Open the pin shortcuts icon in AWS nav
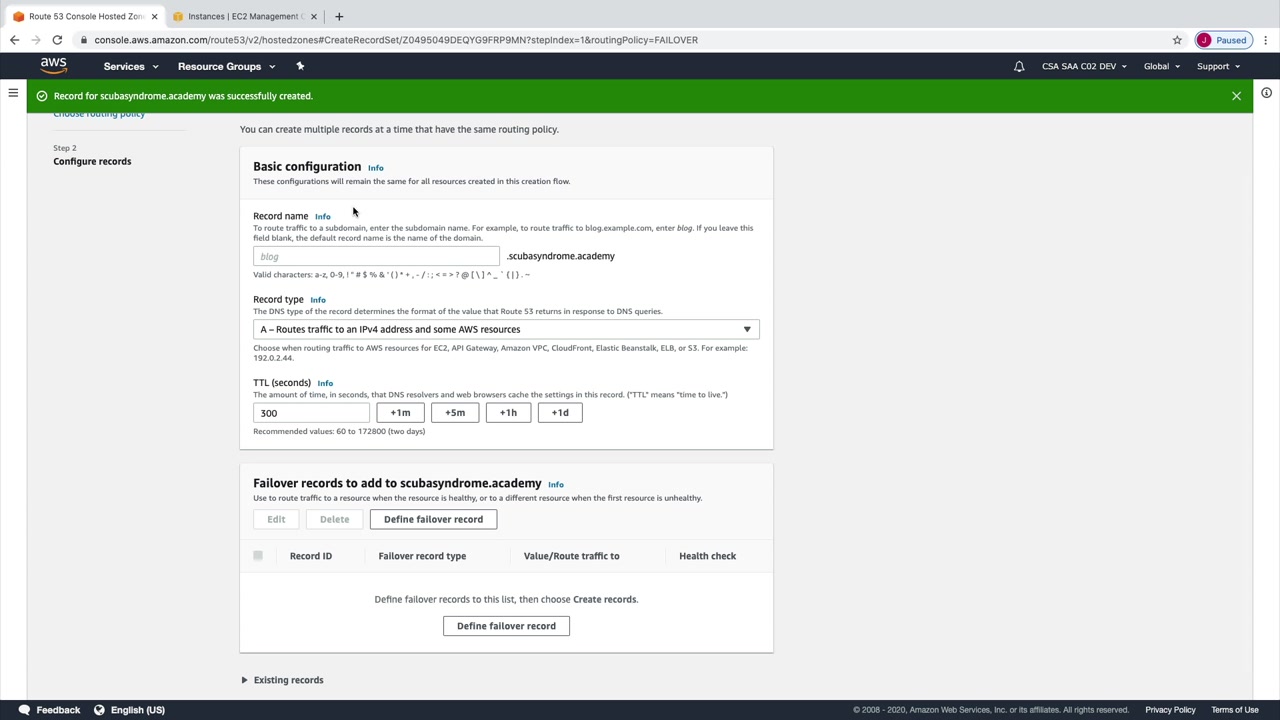 coord(300,66)
